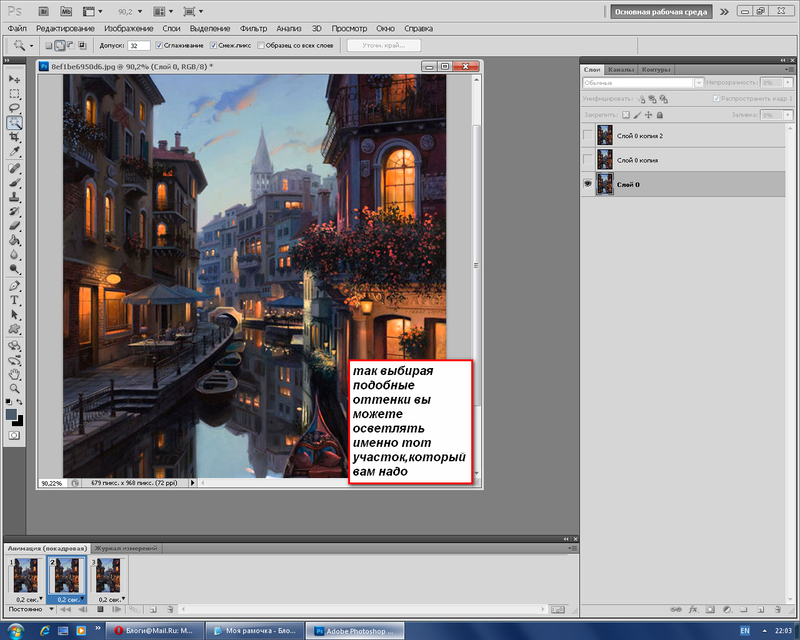Click the lock all layer icon
Image resolution: width=800 pixels, height=640 pixels.
pyautogui.click(x=660, y=115)
